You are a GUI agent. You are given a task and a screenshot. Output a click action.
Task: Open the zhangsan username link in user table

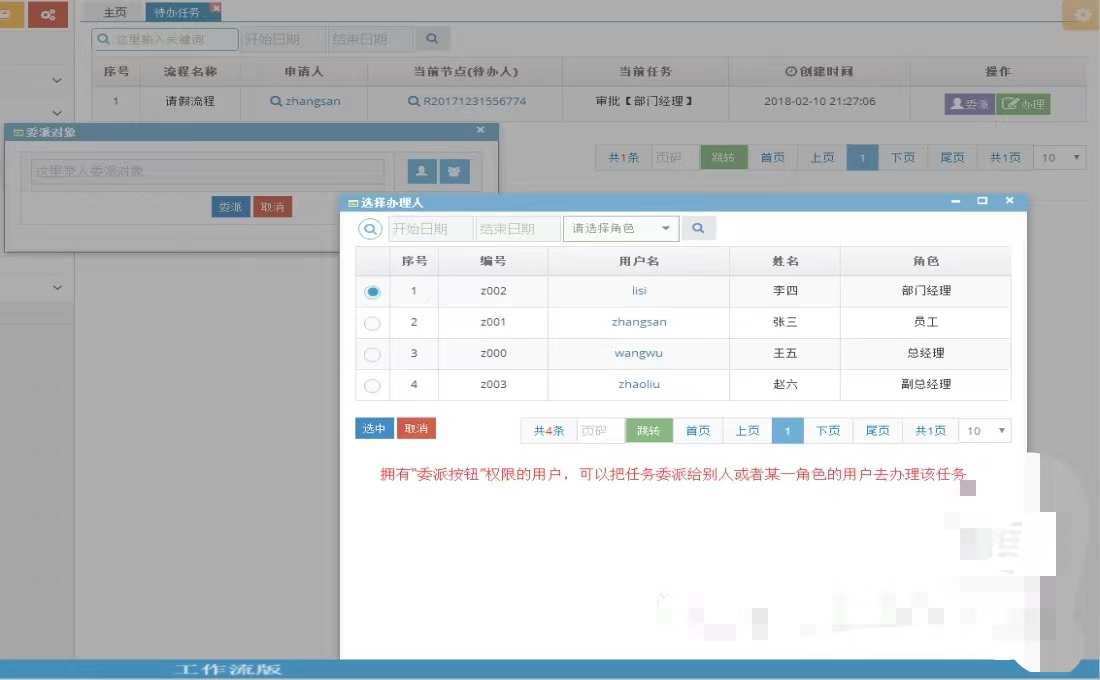click(x=639, y=322)
